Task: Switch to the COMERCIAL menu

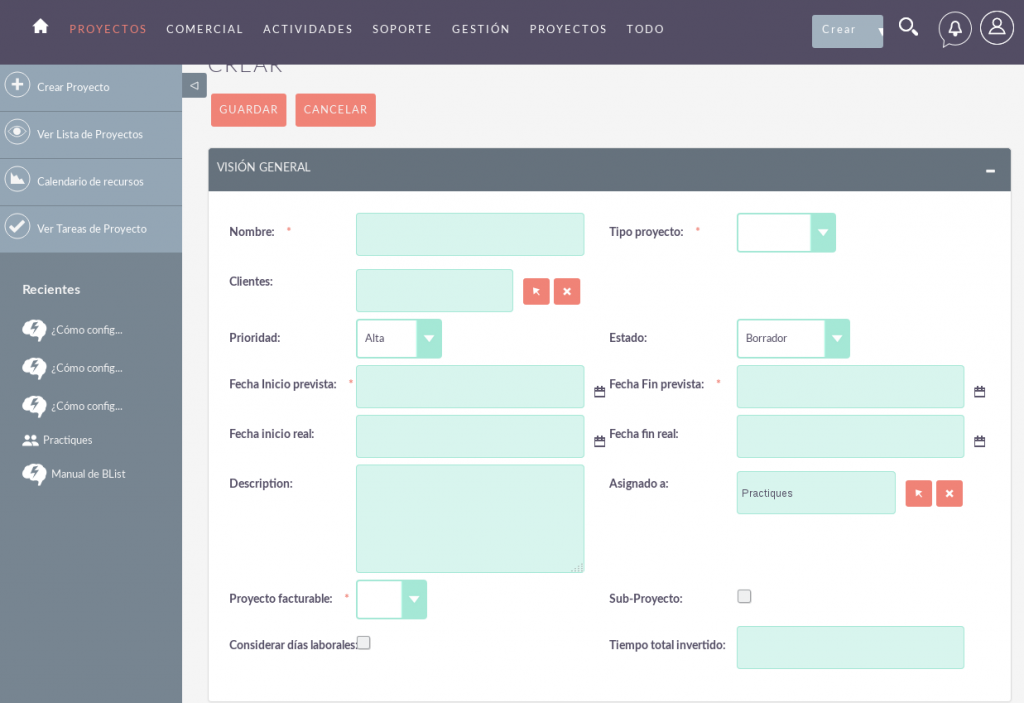Action: coord(205,29)
